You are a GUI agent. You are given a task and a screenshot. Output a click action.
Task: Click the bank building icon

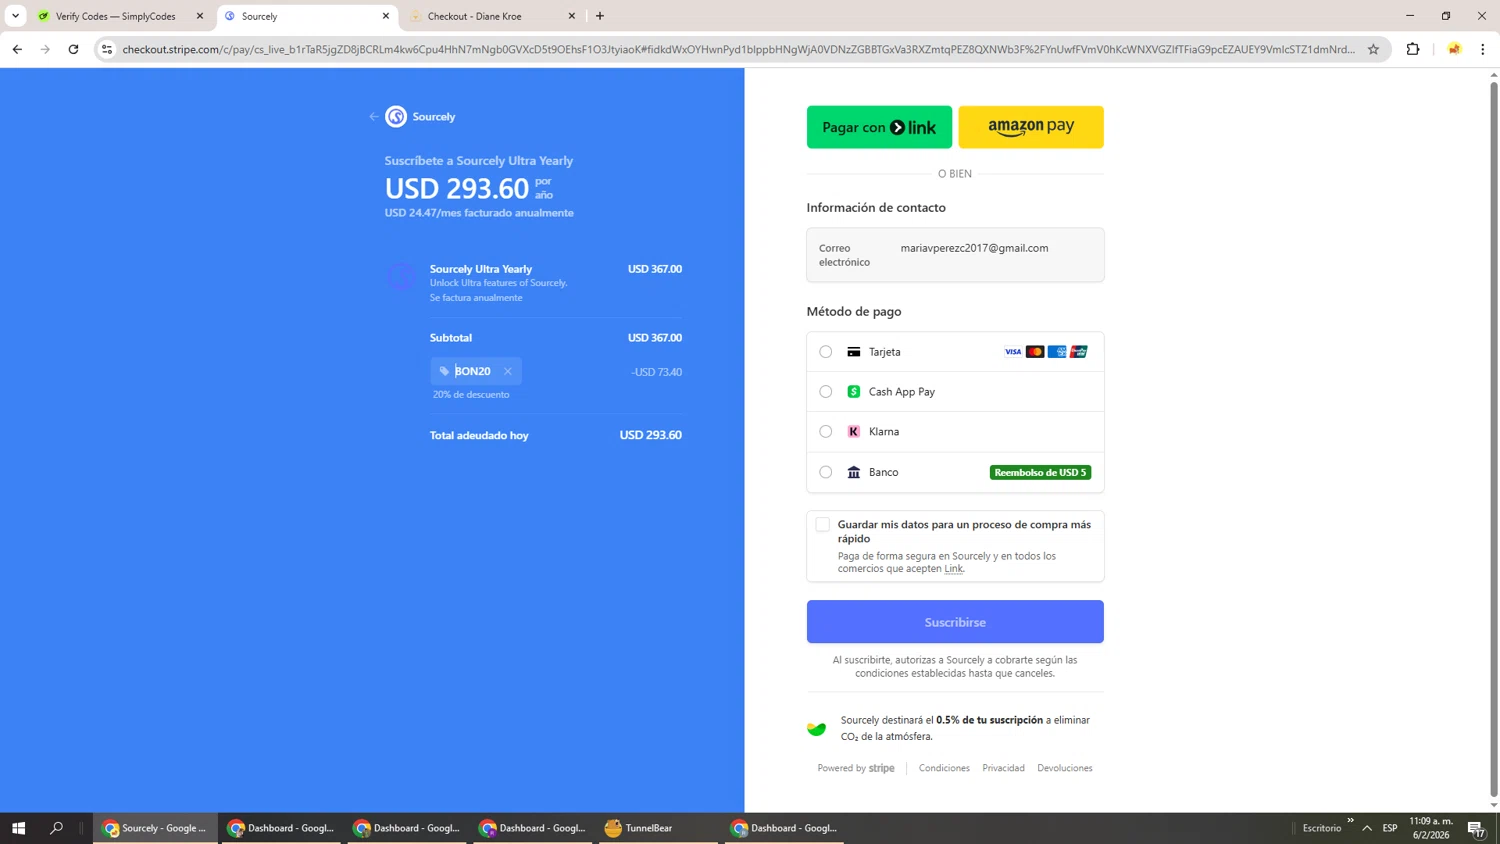(x=854, y=472)
